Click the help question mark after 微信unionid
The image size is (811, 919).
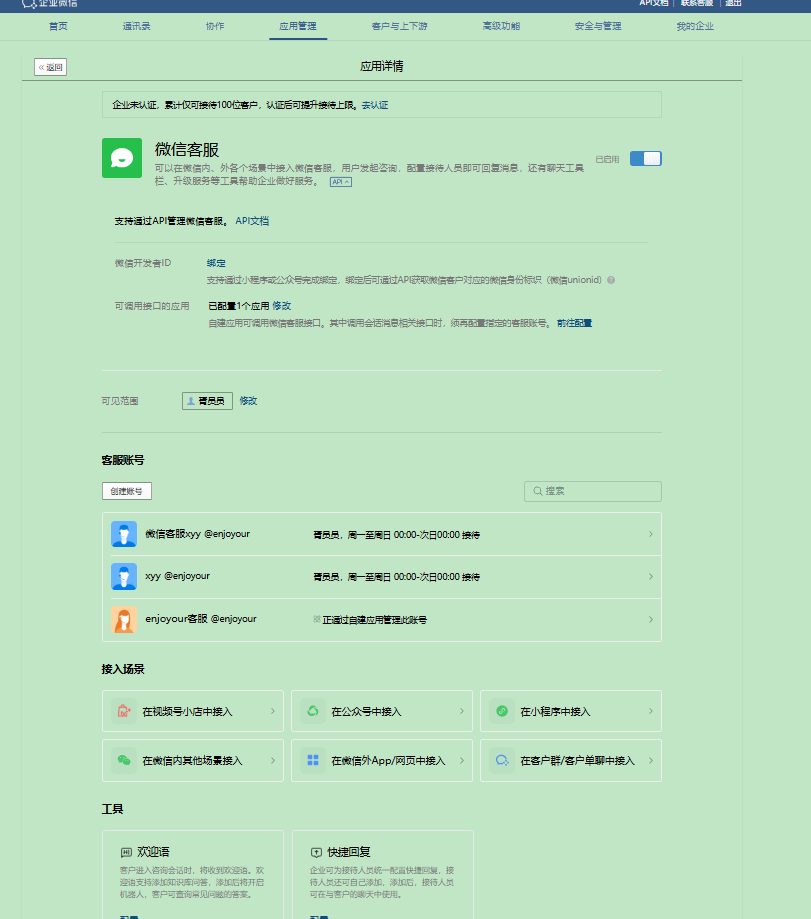click(611, 280)
